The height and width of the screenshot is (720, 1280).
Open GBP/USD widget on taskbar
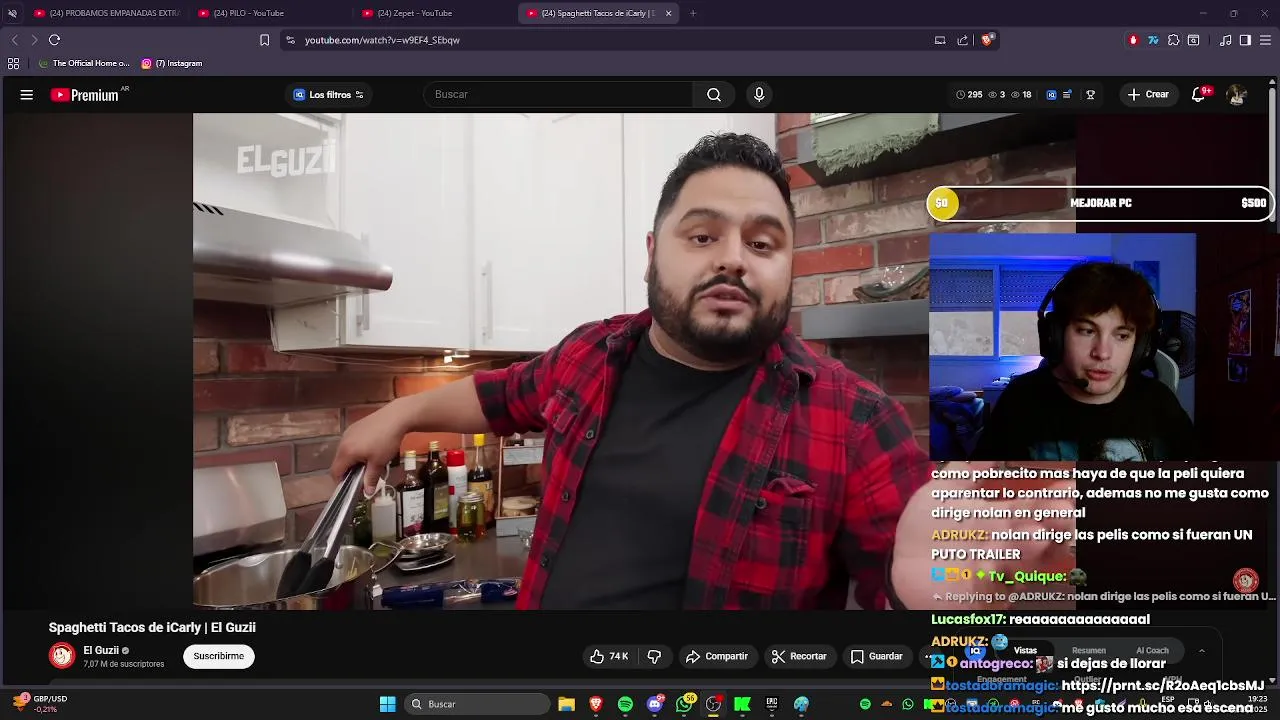coord(41,704)
